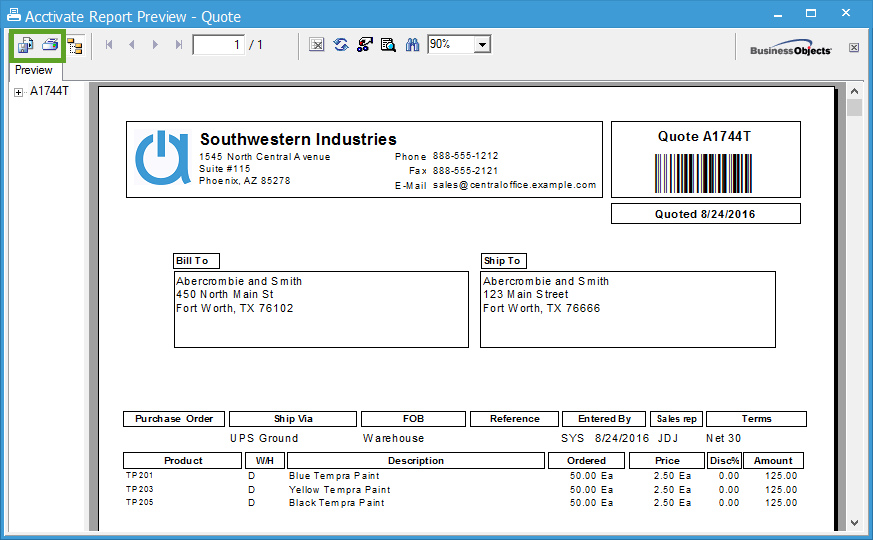Click the Southwestern Industries heading

(x=298, y=139)
